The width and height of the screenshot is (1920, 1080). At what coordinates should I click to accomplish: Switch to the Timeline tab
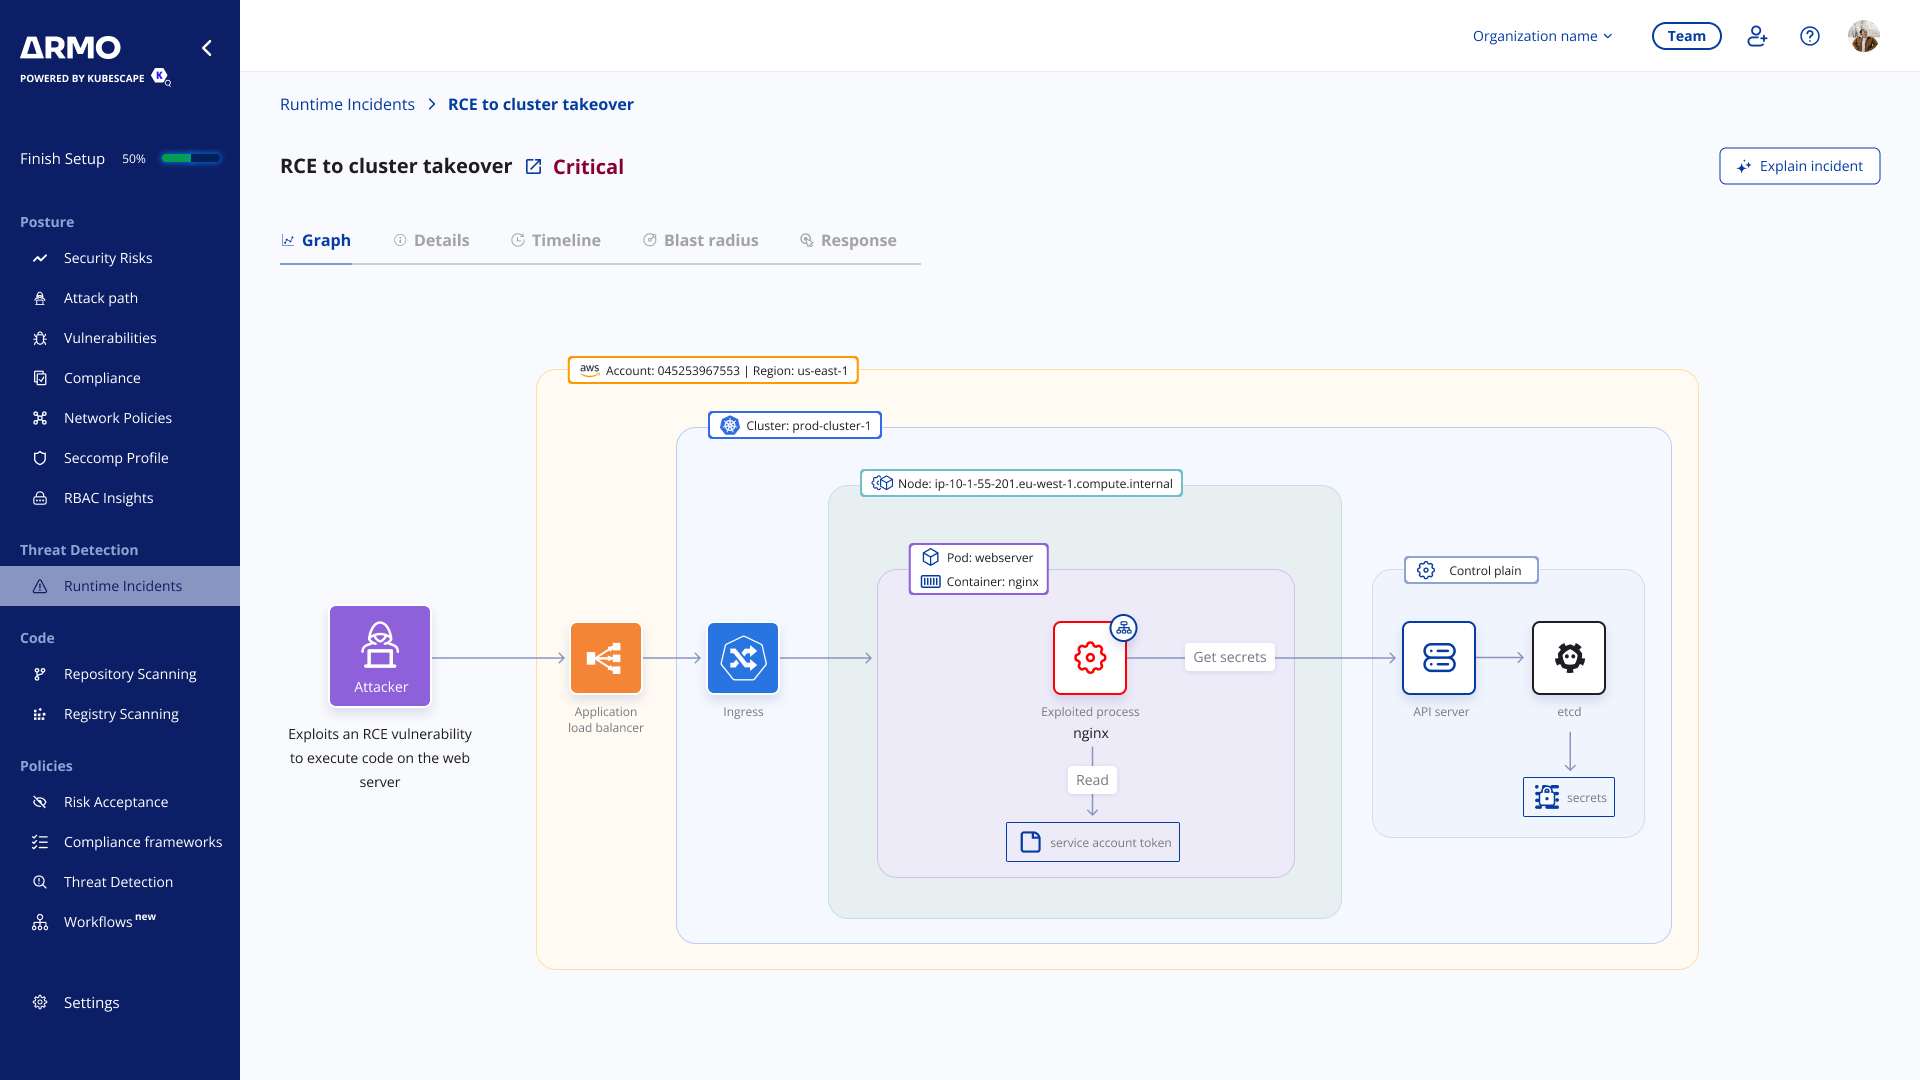556,240
